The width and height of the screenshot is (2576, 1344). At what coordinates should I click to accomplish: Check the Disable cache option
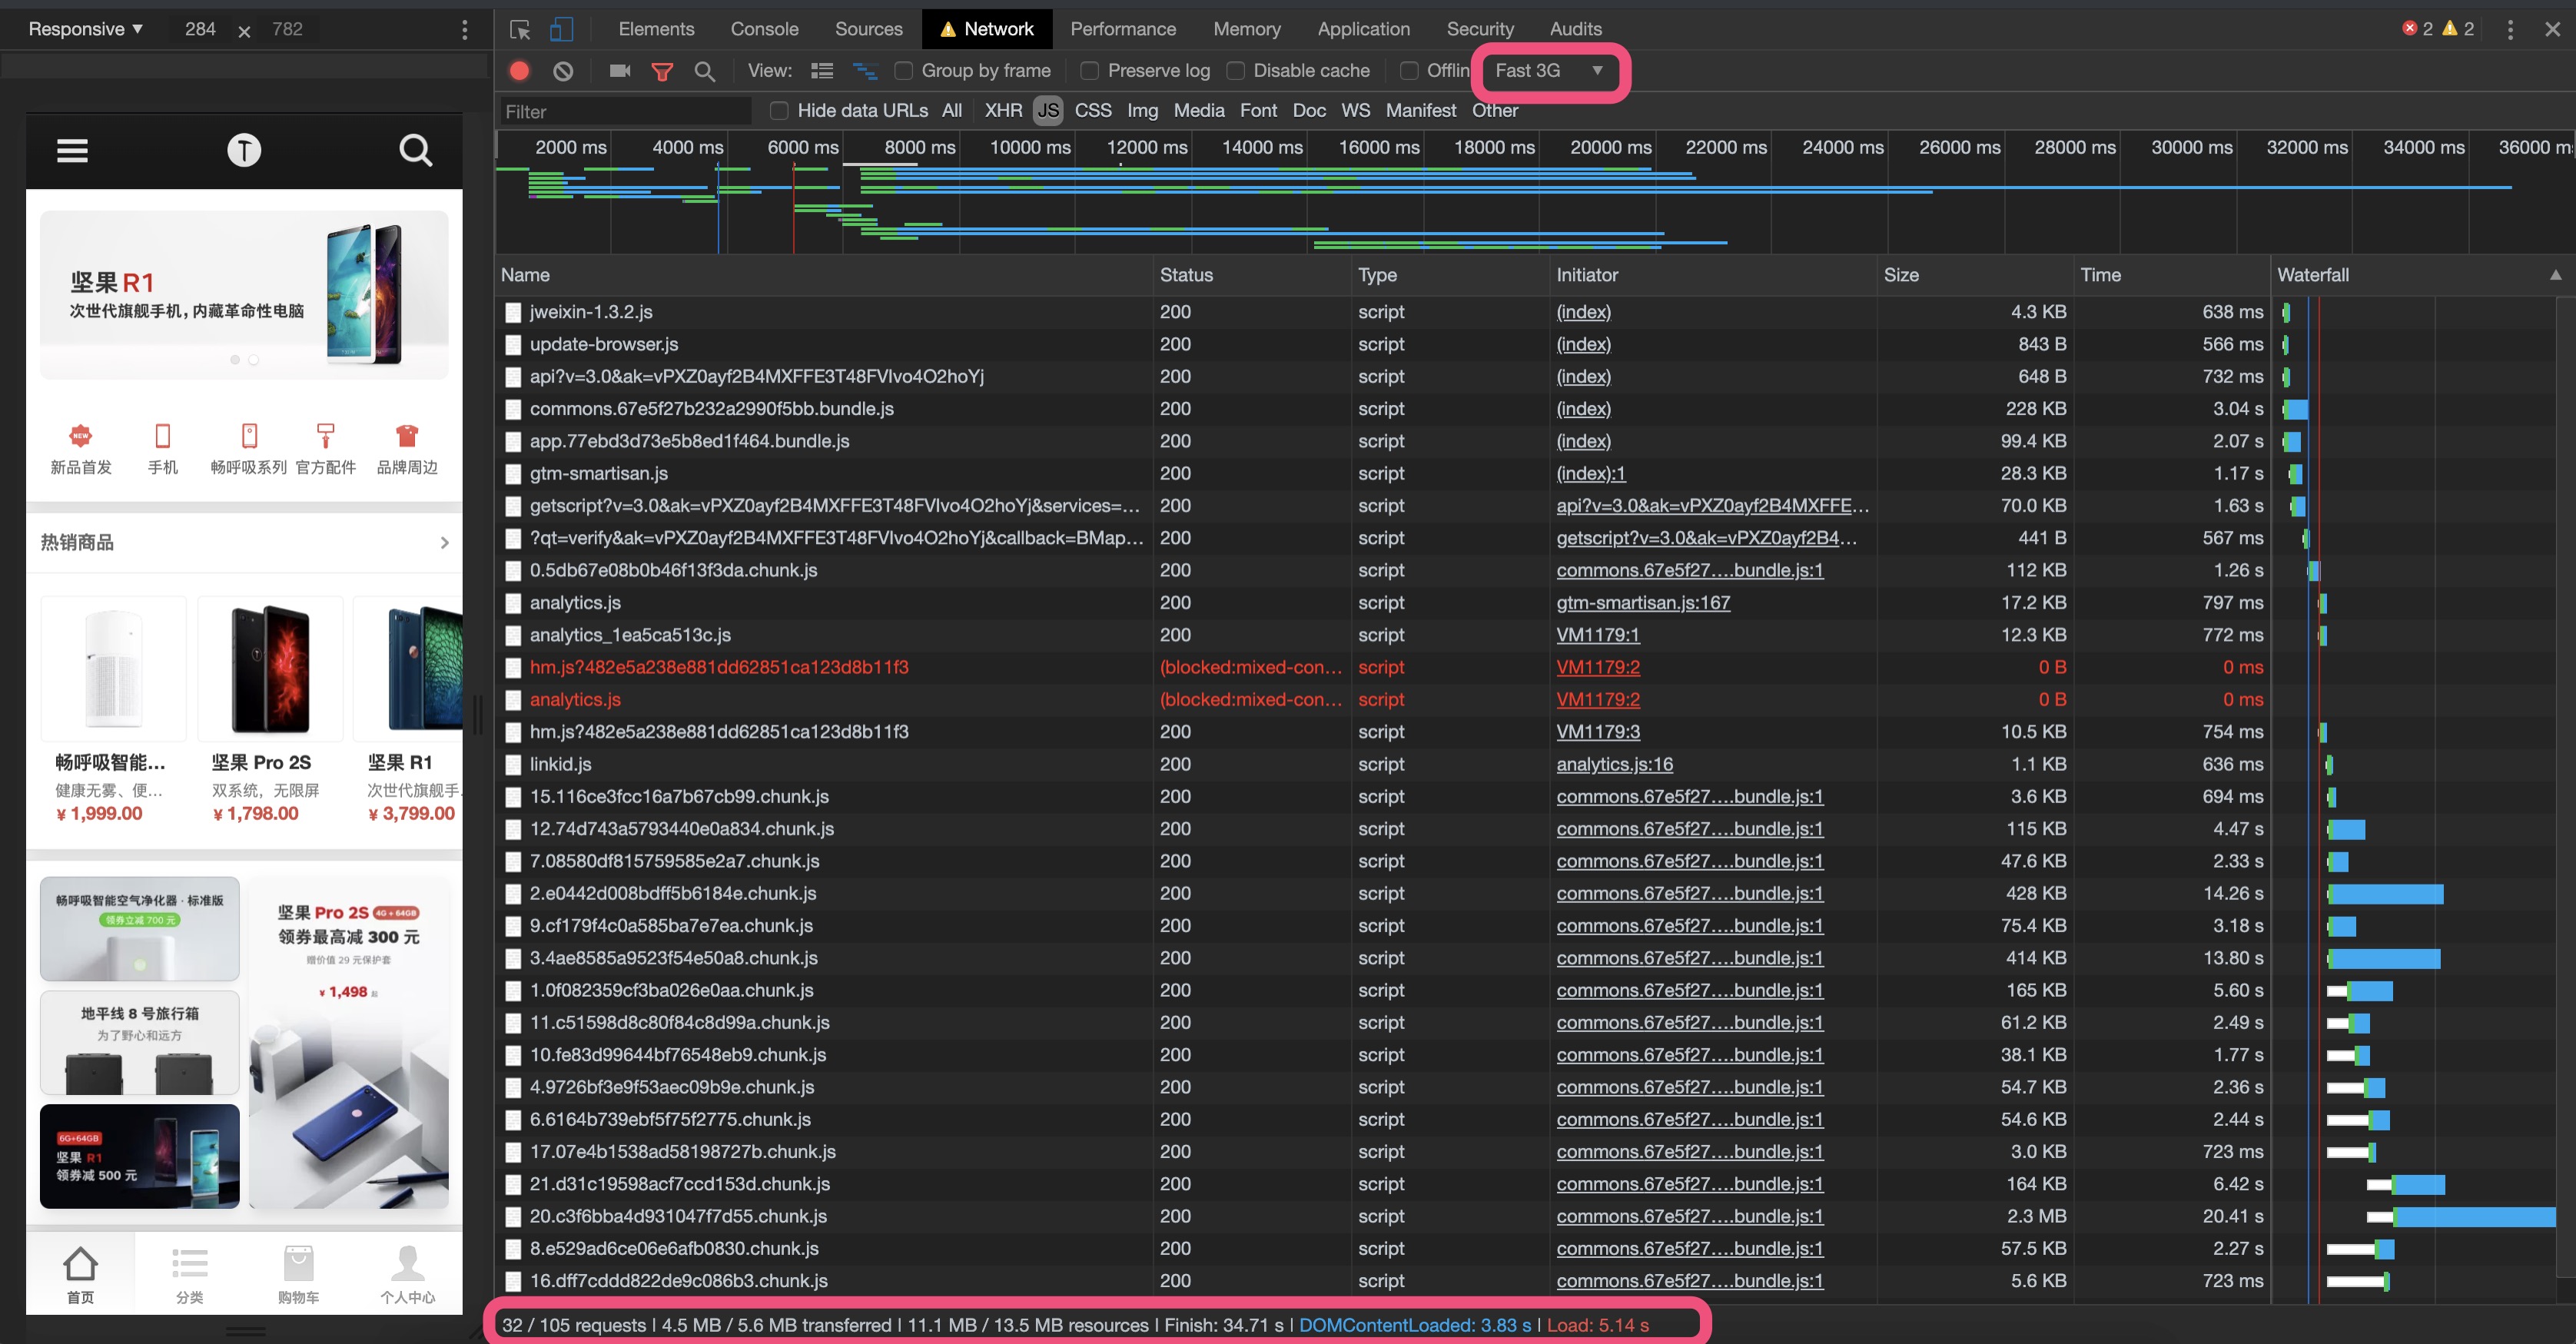point(1236,71)
